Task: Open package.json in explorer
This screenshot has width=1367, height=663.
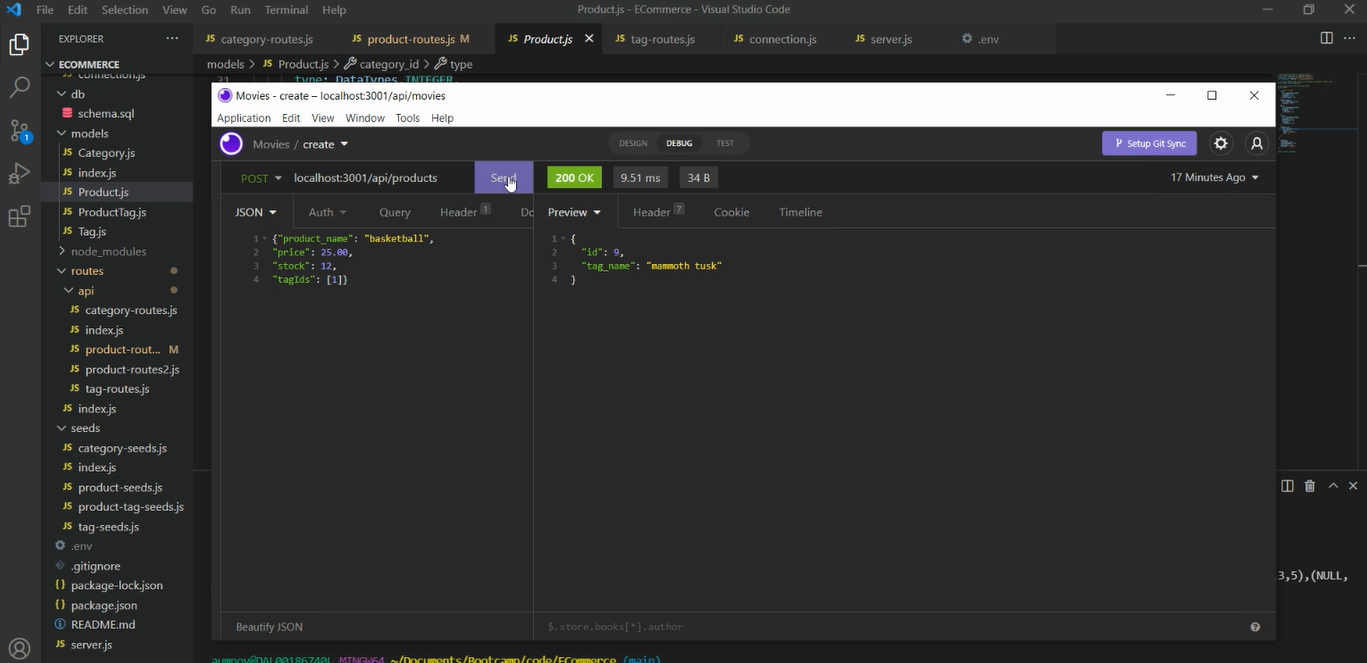Action: pos(104,605)
